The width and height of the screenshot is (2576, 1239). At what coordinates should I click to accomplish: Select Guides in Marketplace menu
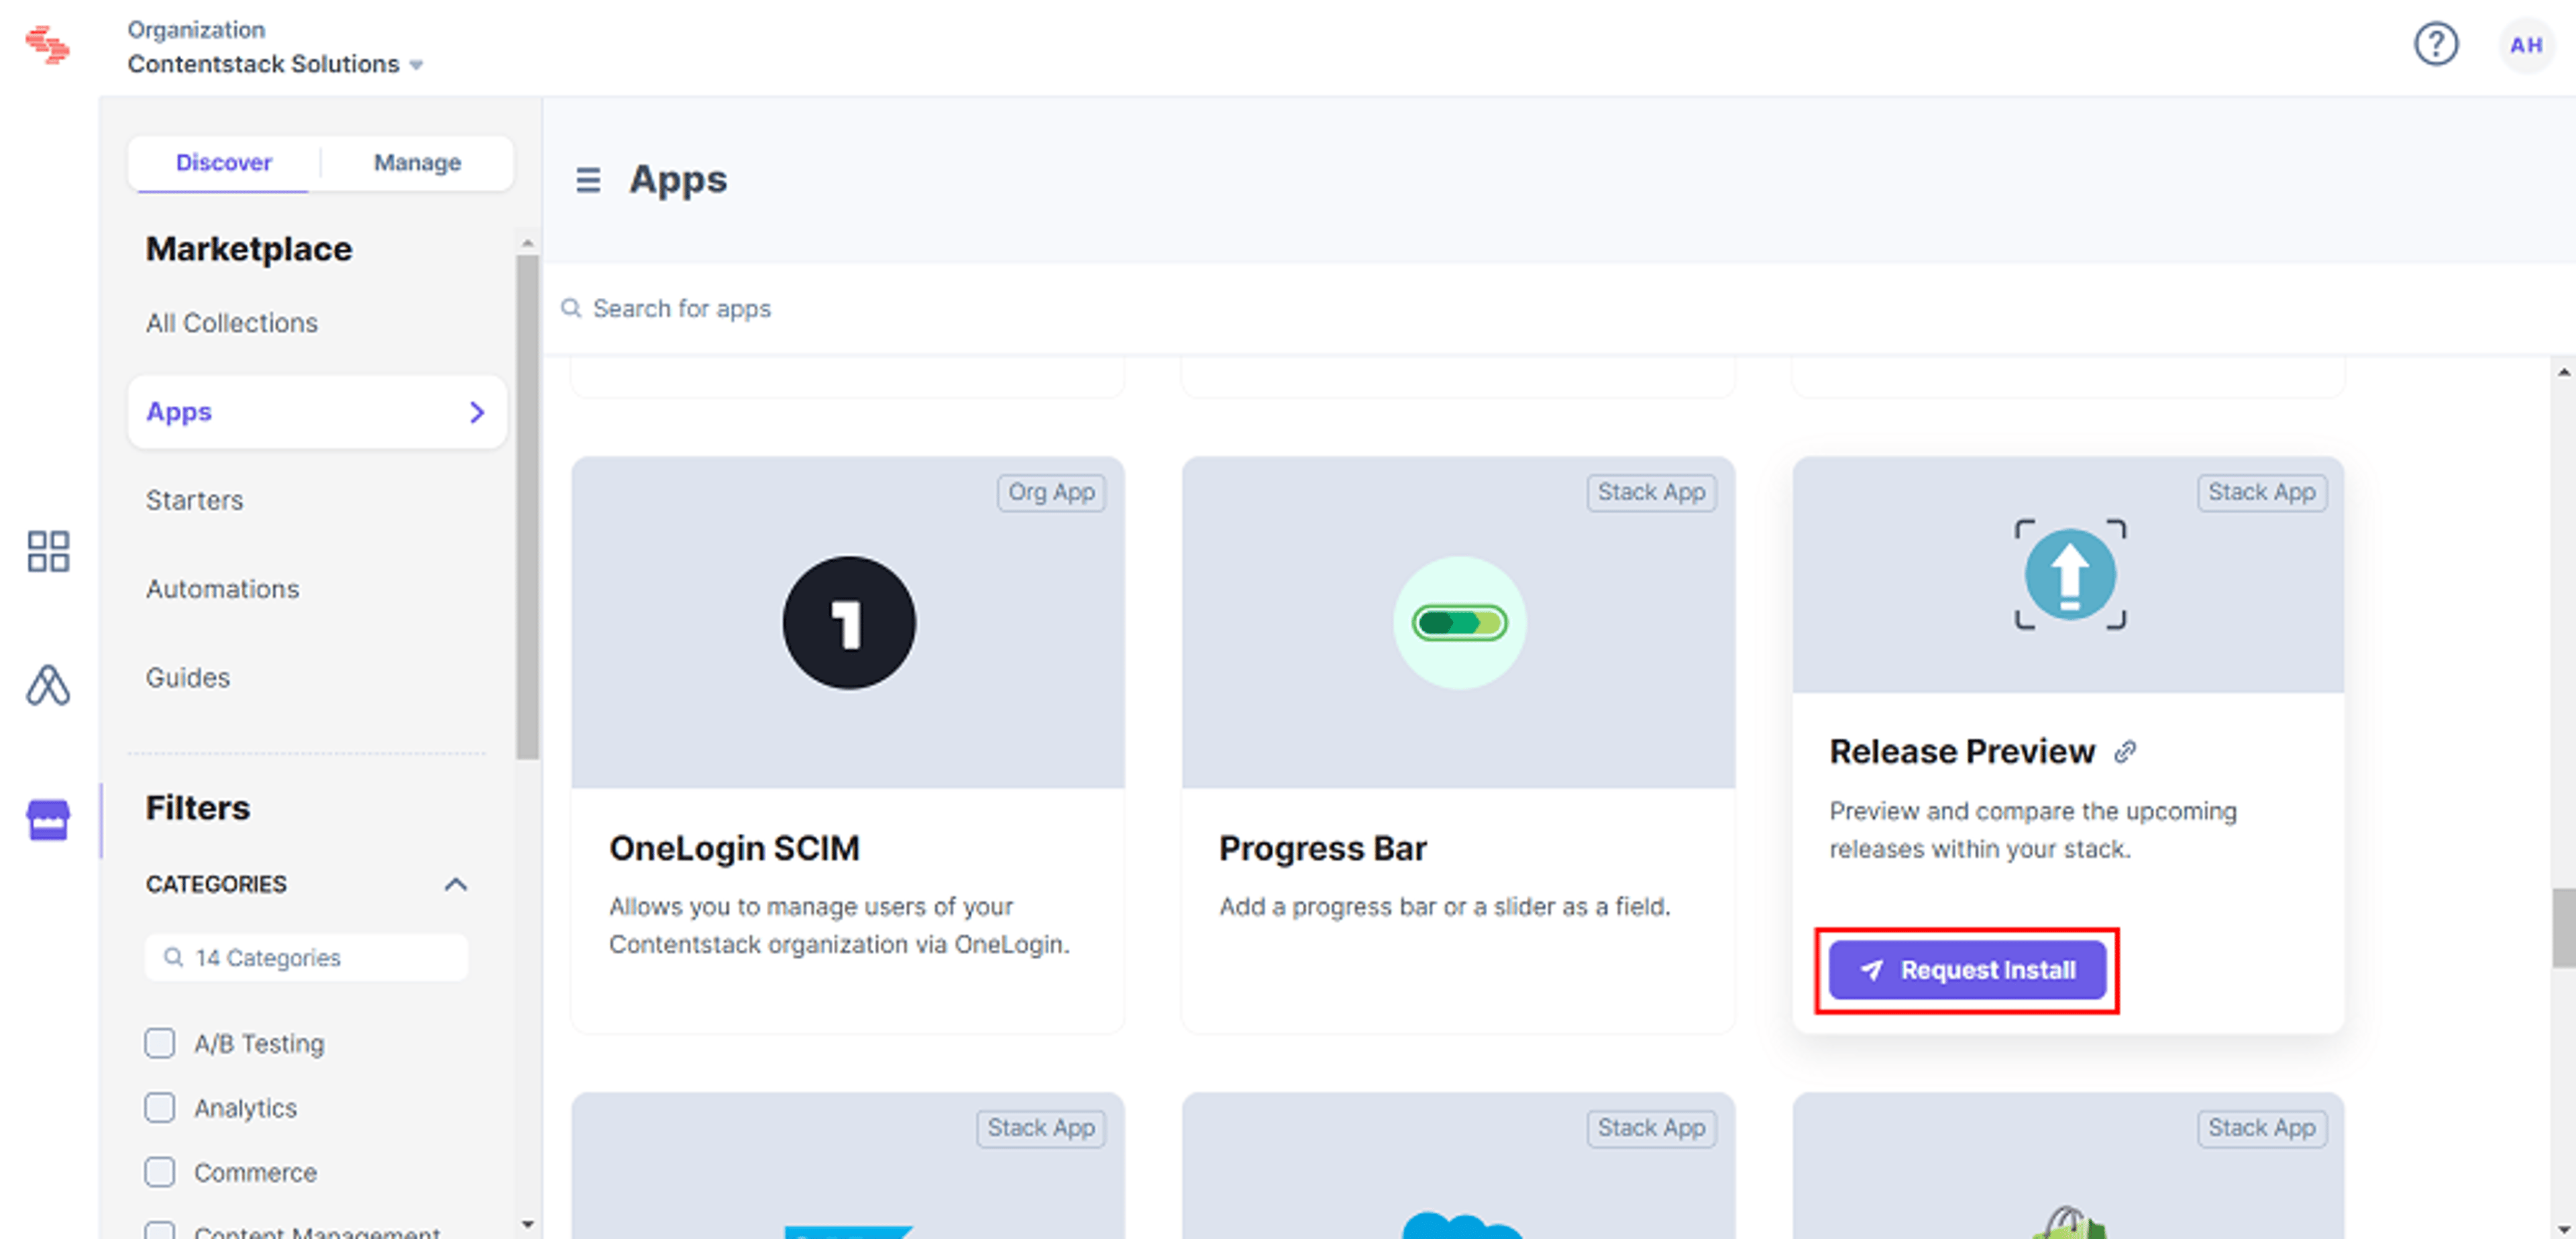[x=187, y=678]
